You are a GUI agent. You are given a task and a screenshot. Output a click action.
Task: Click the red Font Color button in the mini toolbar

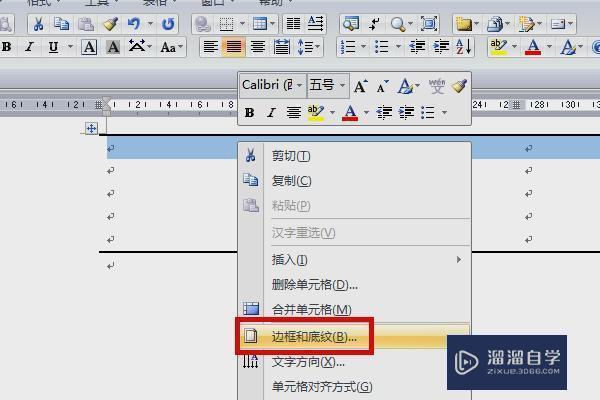coord(350,113)
